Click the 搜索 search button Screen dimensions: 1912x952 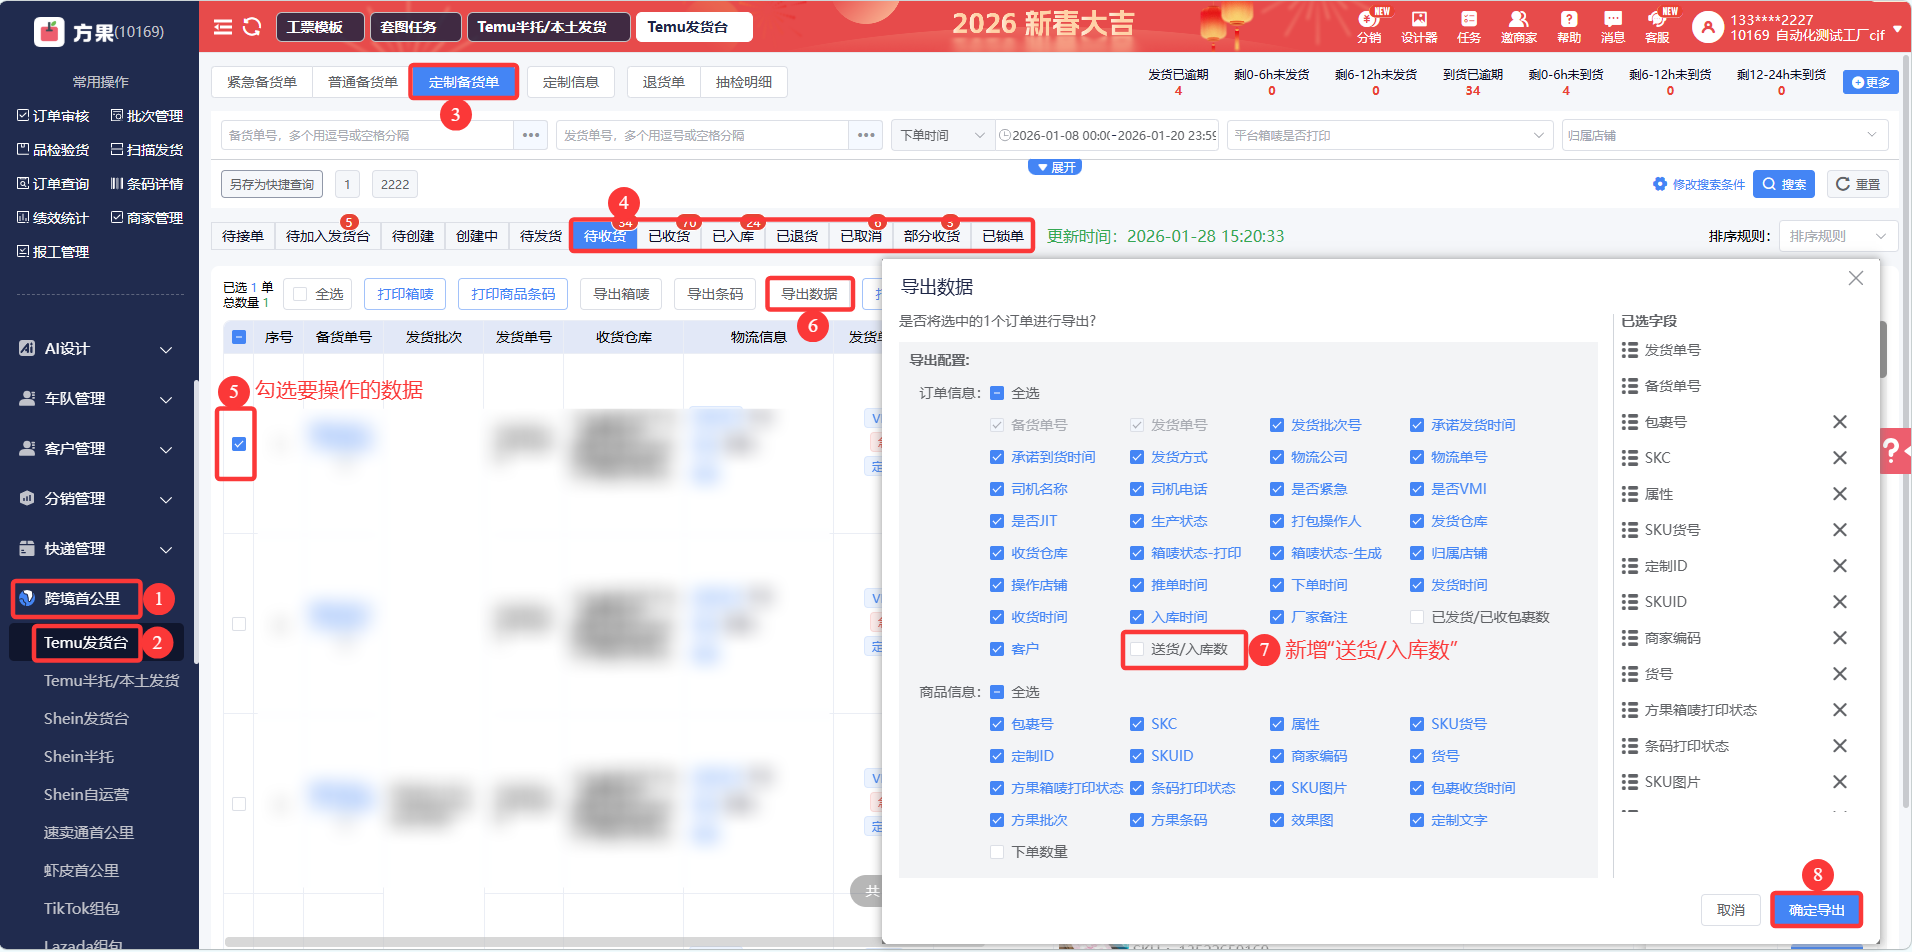(1784, 184)
